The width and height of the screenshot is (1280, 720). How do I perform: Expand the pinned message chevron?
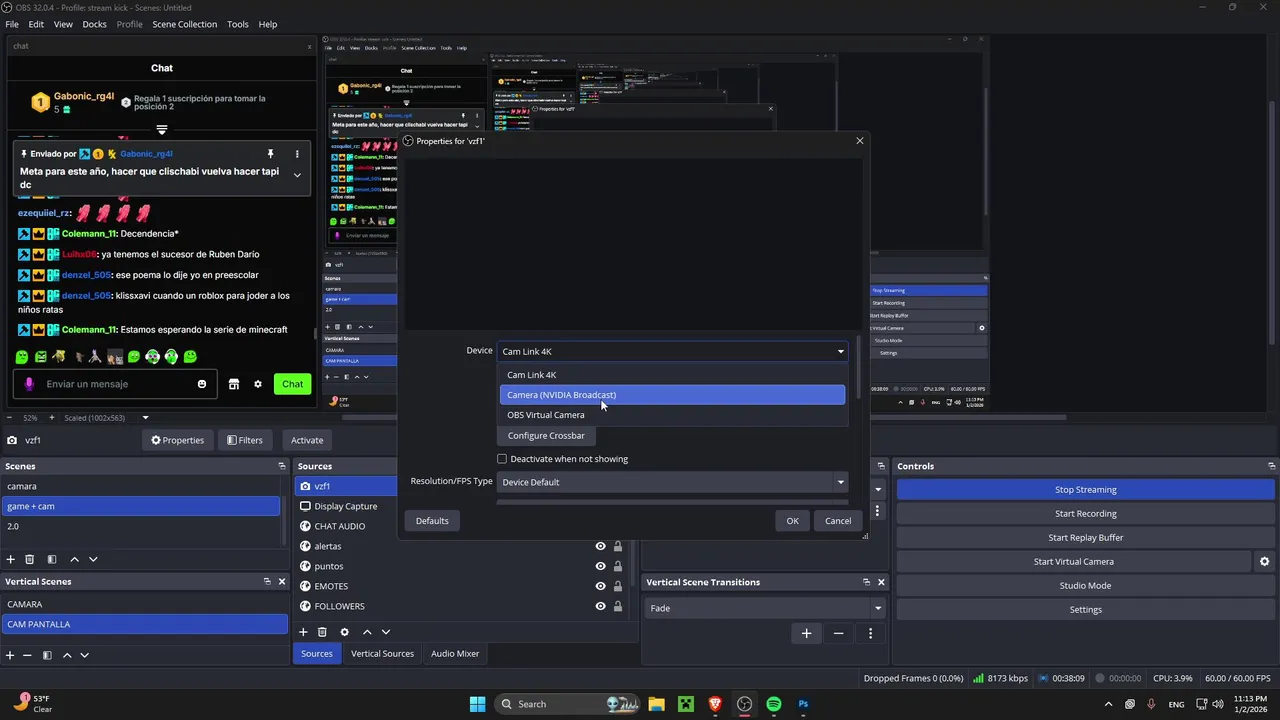tap(297, 175)
